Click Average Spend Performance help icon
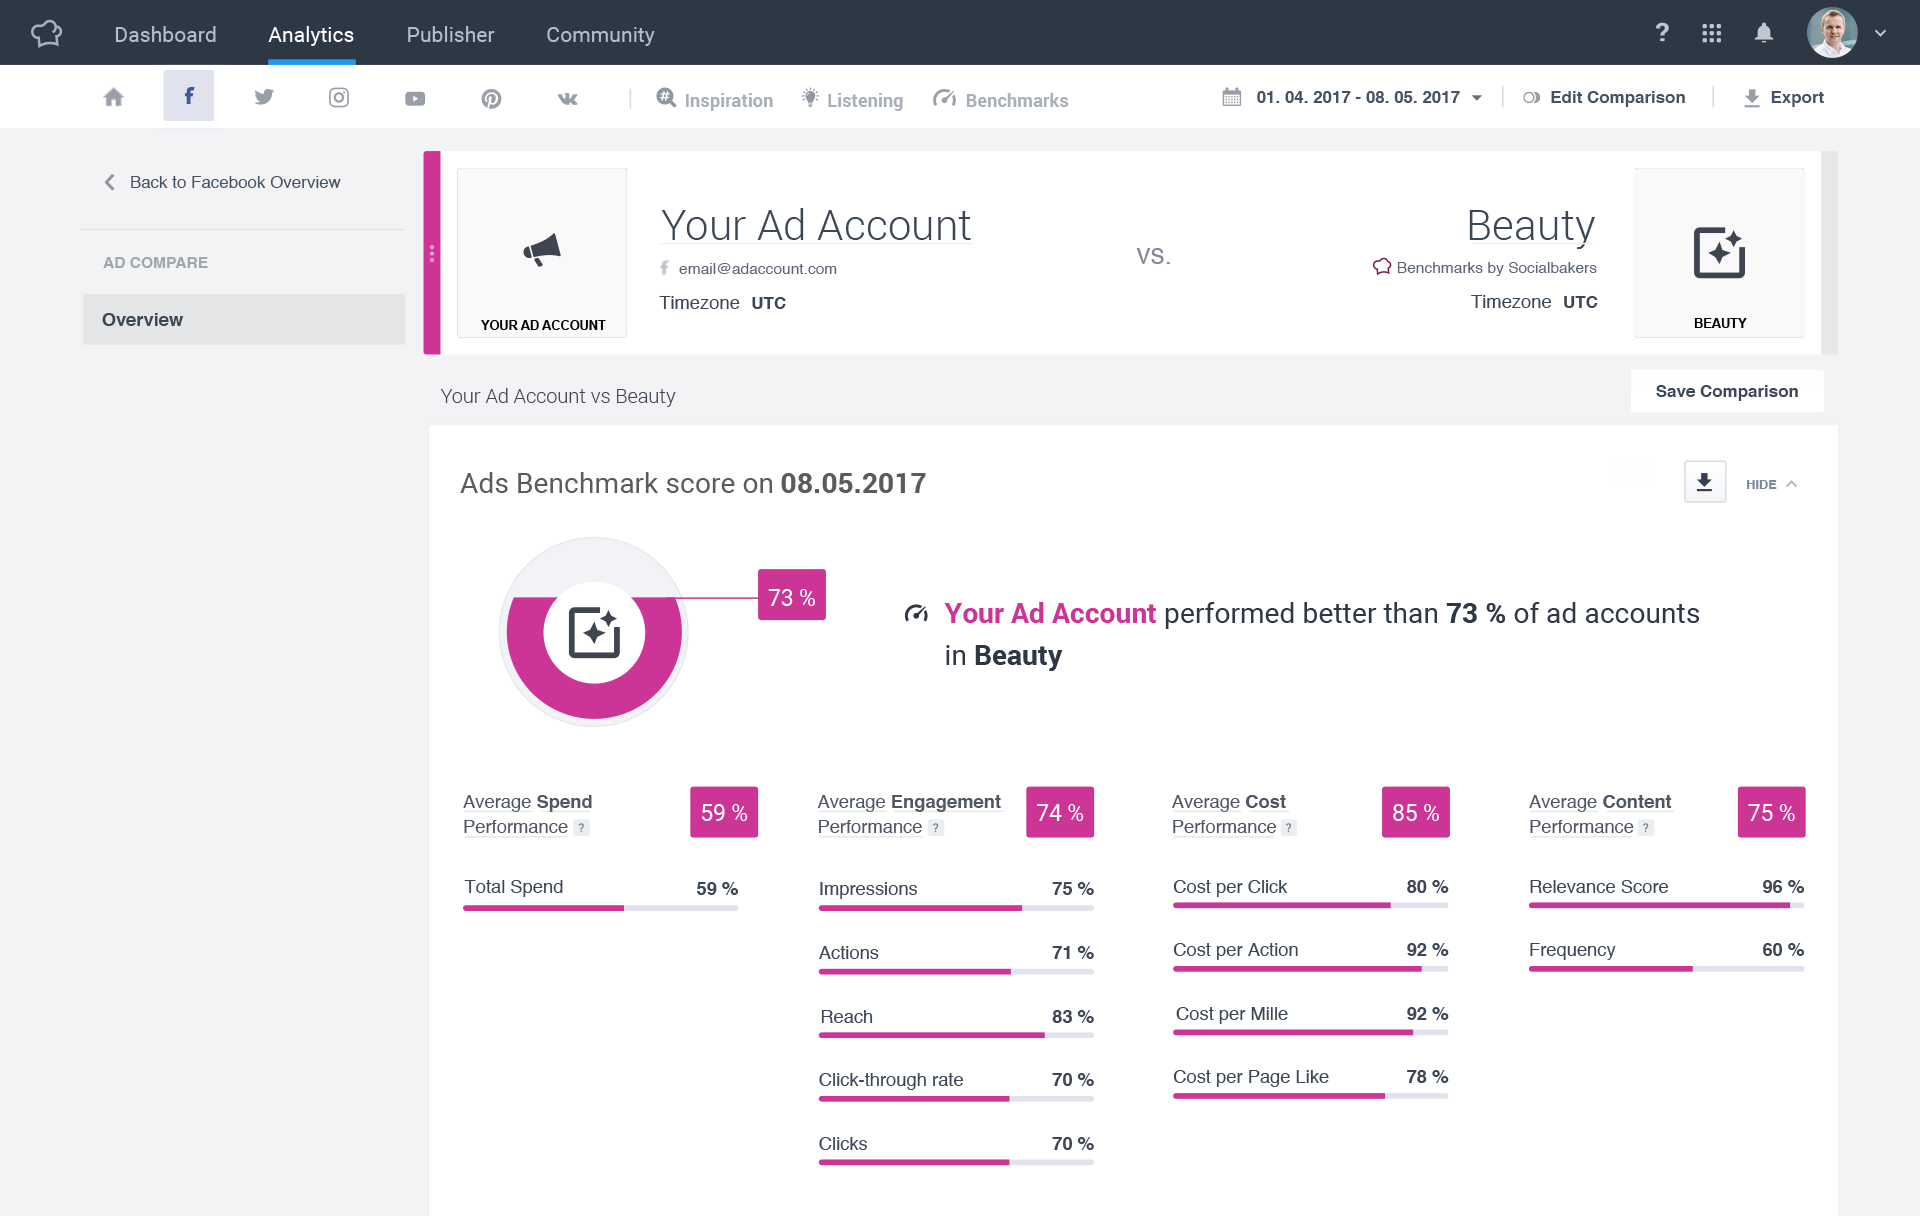Screen dimensions: 1920x1216 pos(581,828)
